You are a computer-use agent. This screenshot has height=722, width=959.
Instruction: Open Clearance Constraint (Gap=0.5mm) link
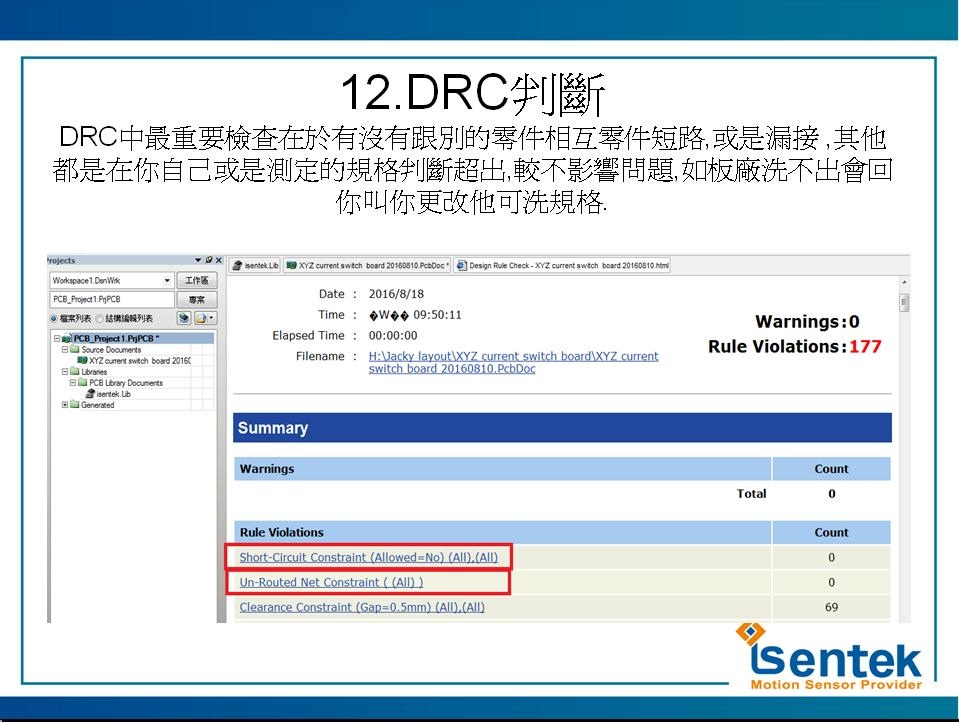[x=361, y=607]
